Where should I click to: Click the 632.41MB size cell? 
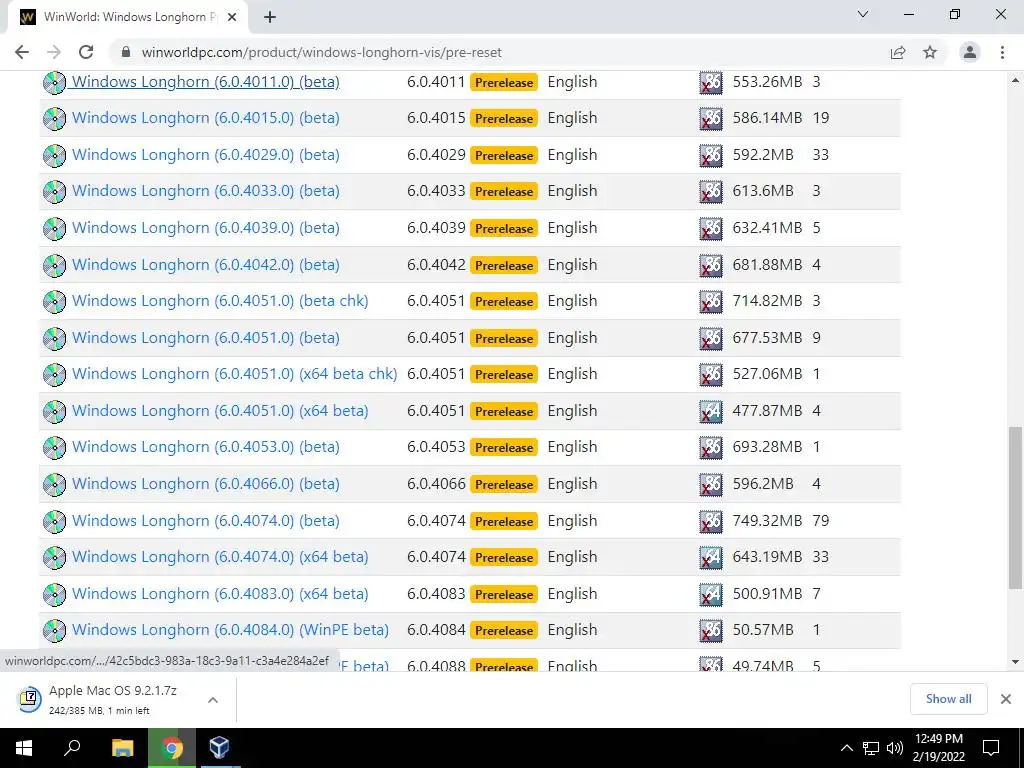(x=767, y=228)
